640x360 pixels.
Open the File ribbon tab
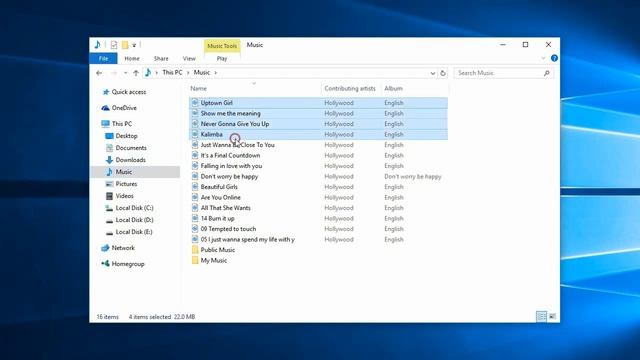click(103, 58)
